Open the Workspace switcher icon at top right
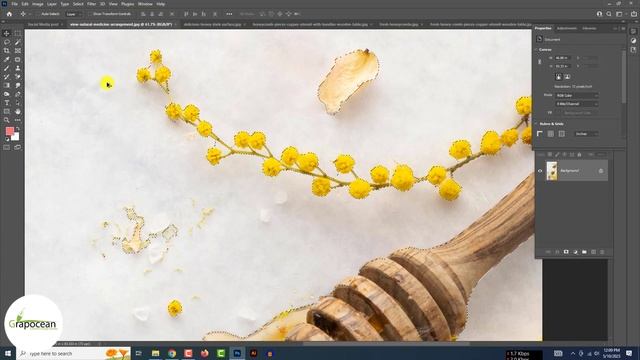 pyautogui.click(x=619, y=14)
